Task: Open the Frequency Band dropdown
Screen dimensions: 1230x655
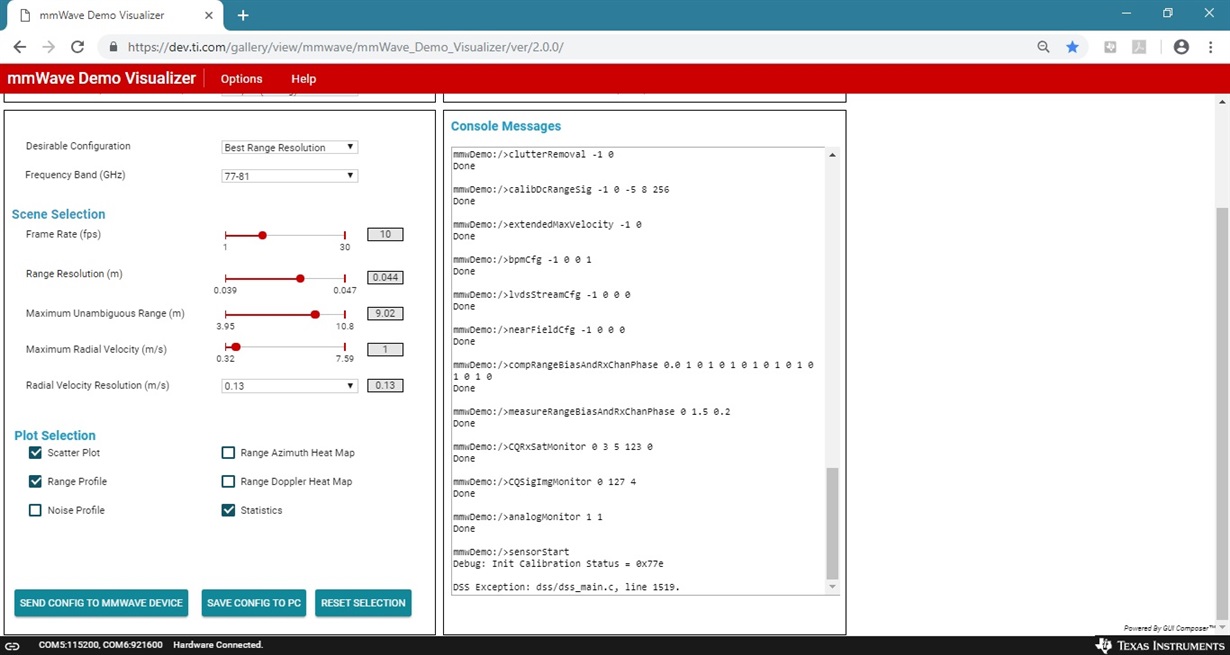Action: click(x=289, y=176)
